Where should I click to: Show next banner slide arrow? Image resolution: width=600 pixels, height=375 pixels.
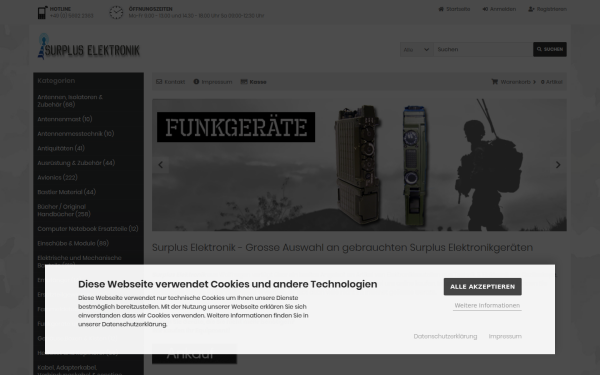coord(558,165)
